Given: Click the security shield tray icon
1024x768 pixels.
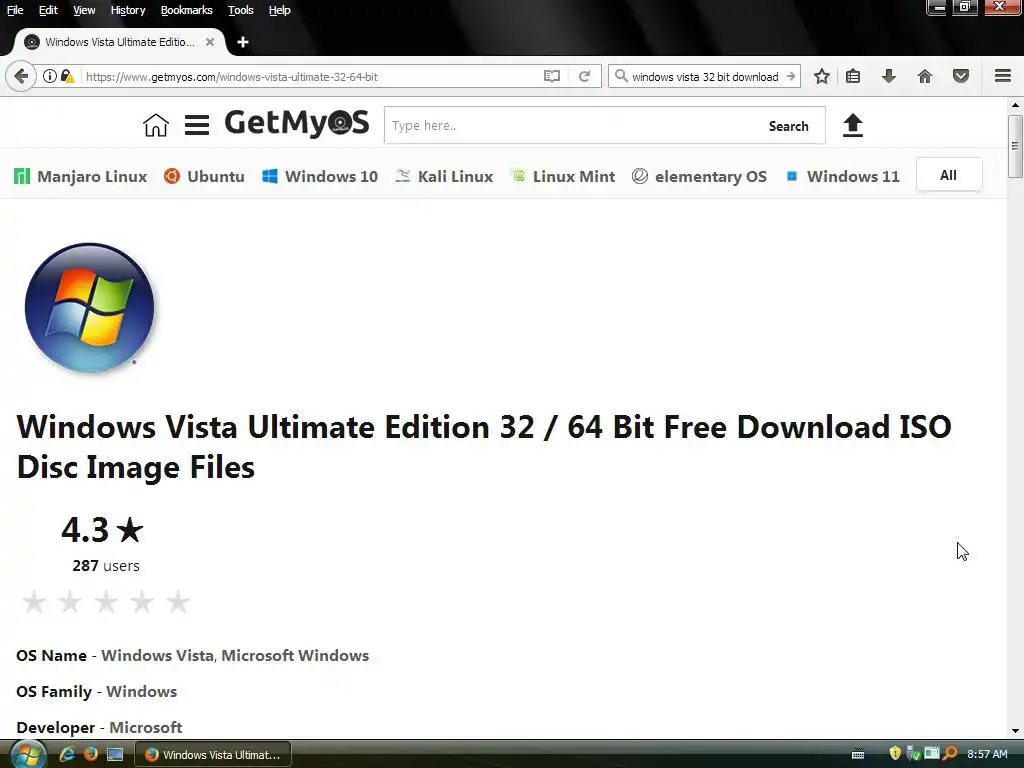Looking at the screenshot, I should pos(895,754).
